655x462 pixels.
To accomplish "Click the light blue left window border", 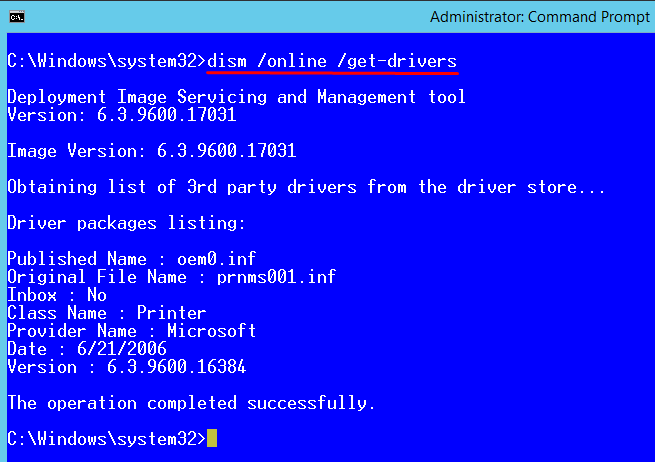I will point(3,247).
